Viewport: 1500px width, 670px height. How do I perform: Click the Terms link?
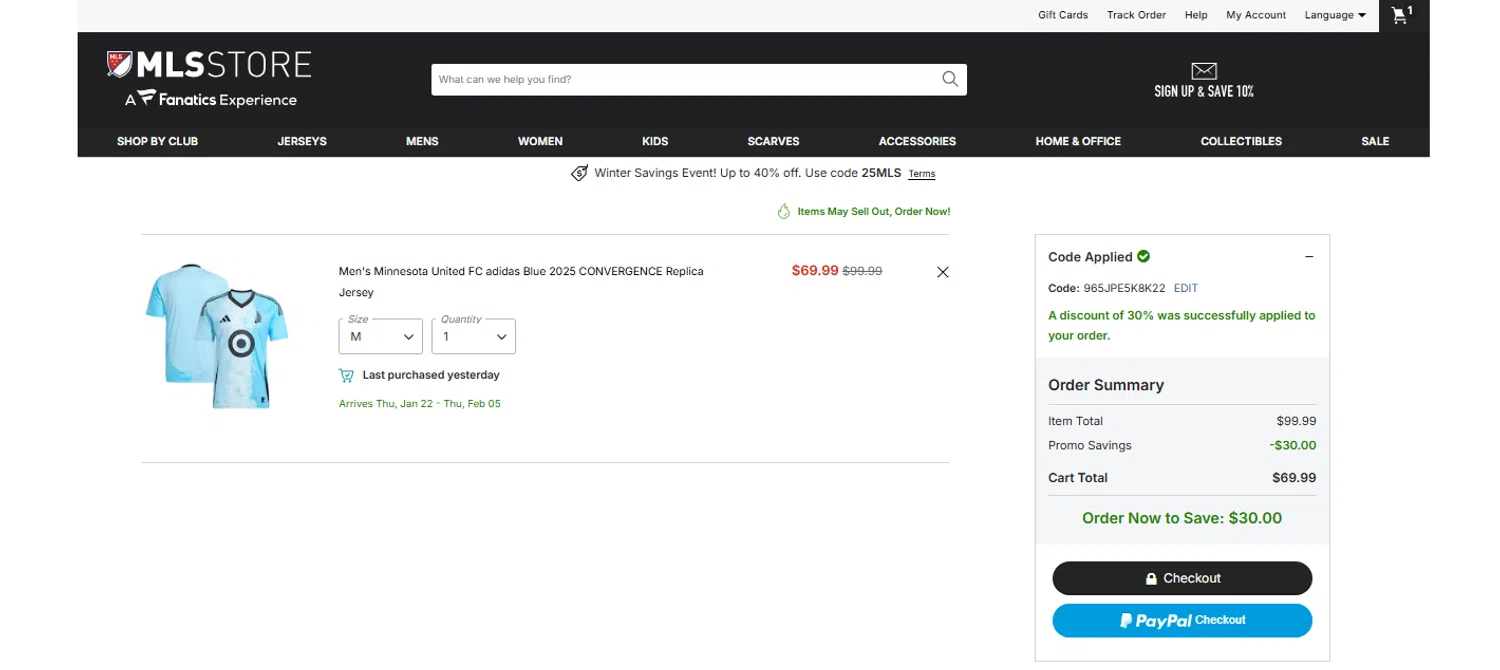tap(922, 174)
